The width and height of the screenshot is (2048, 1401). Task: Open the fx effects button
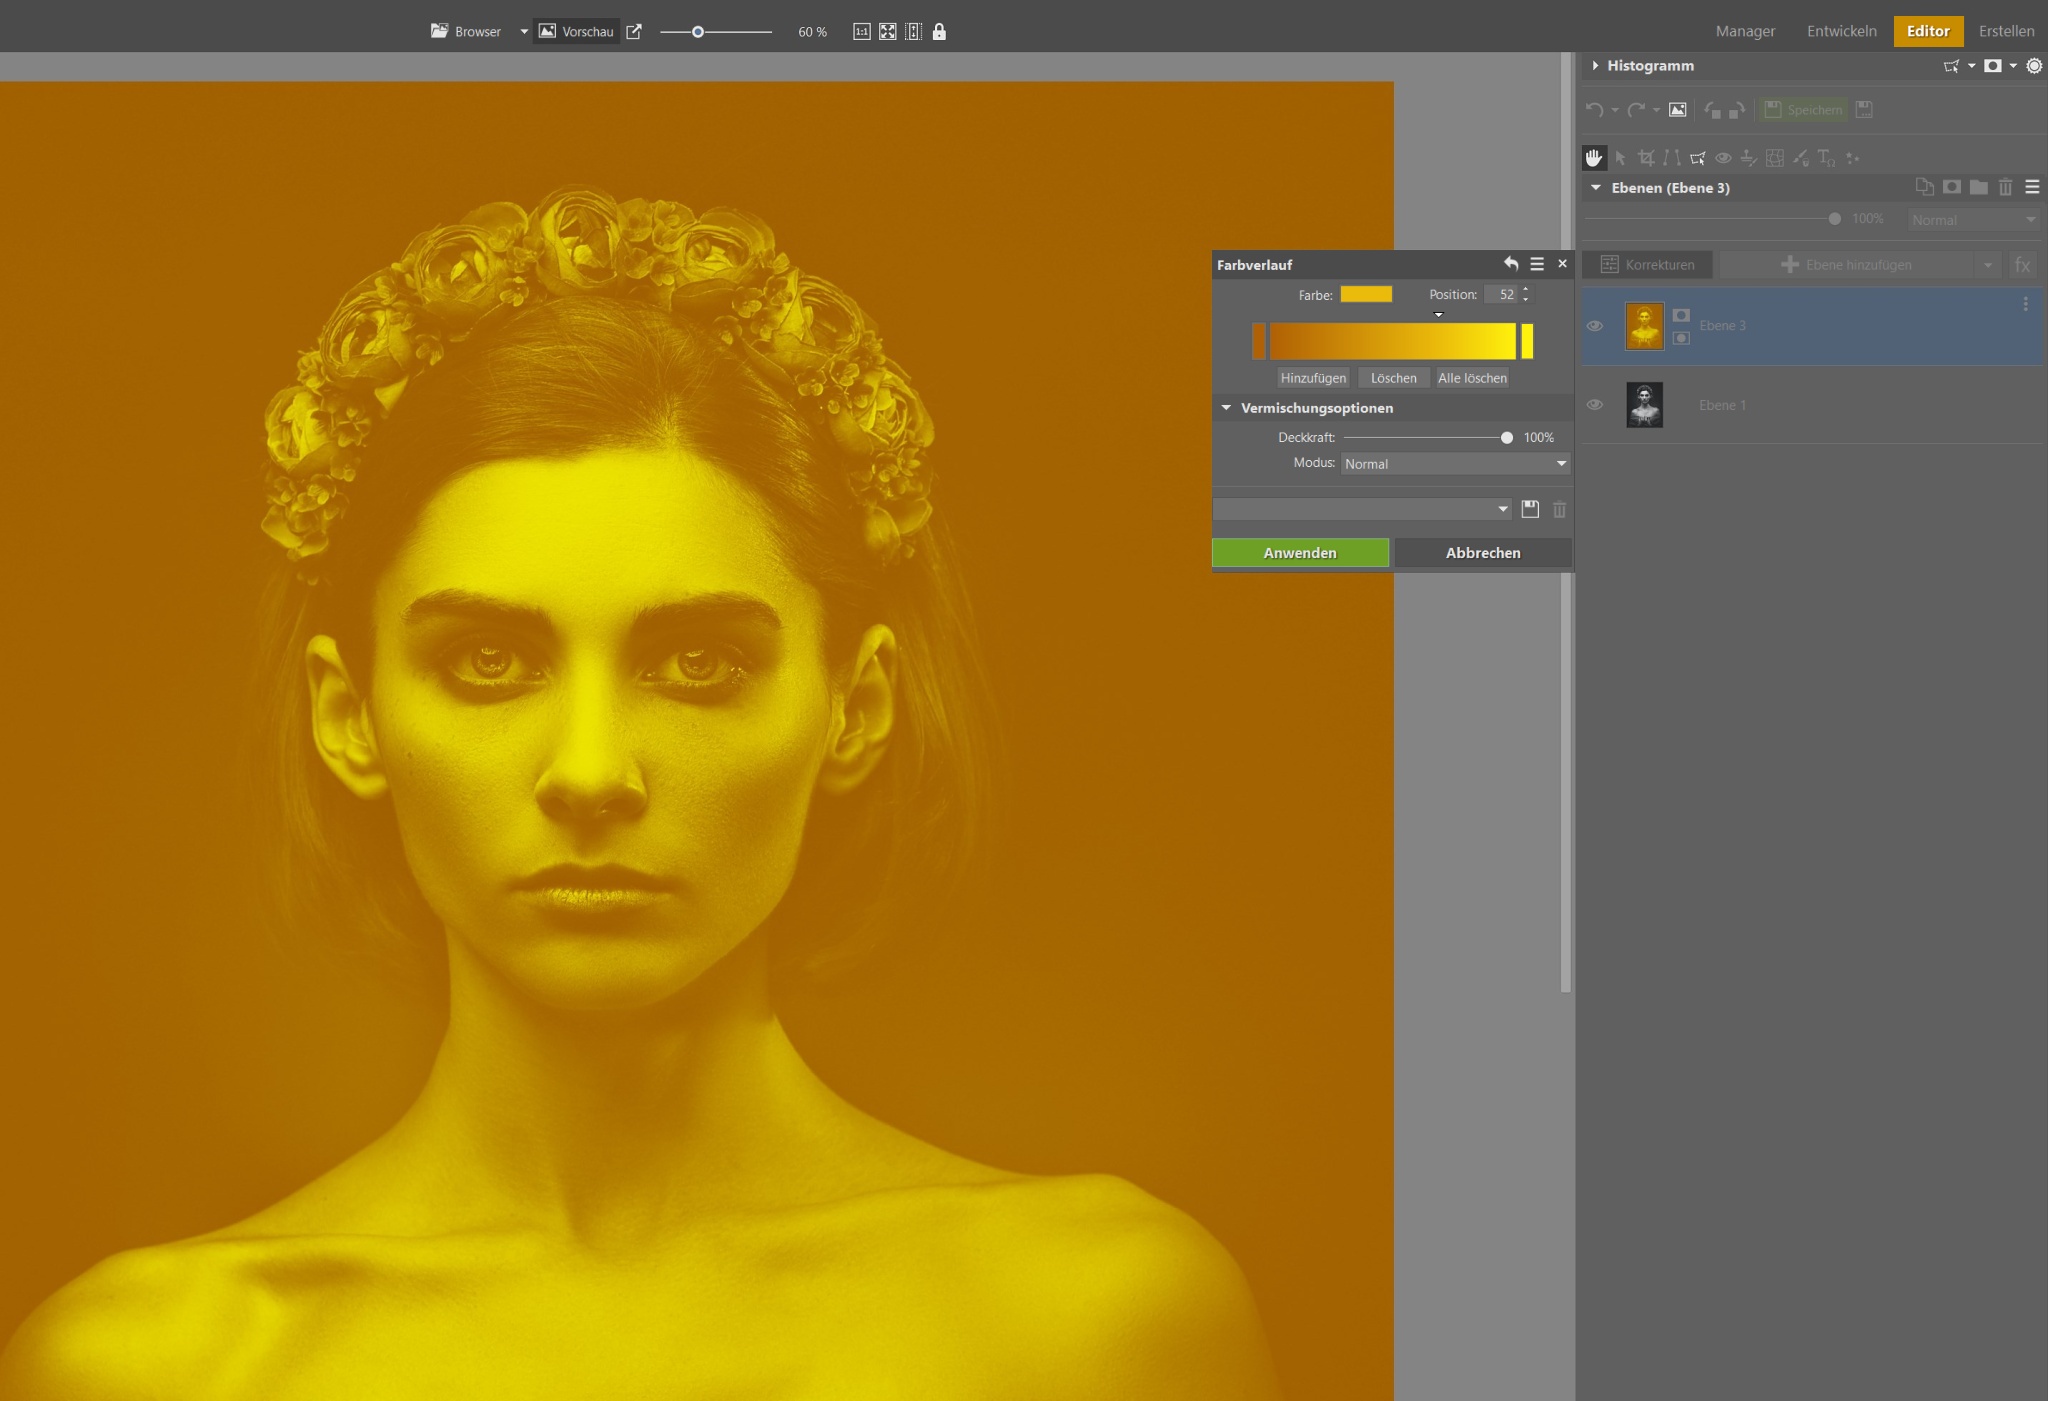2023,265
